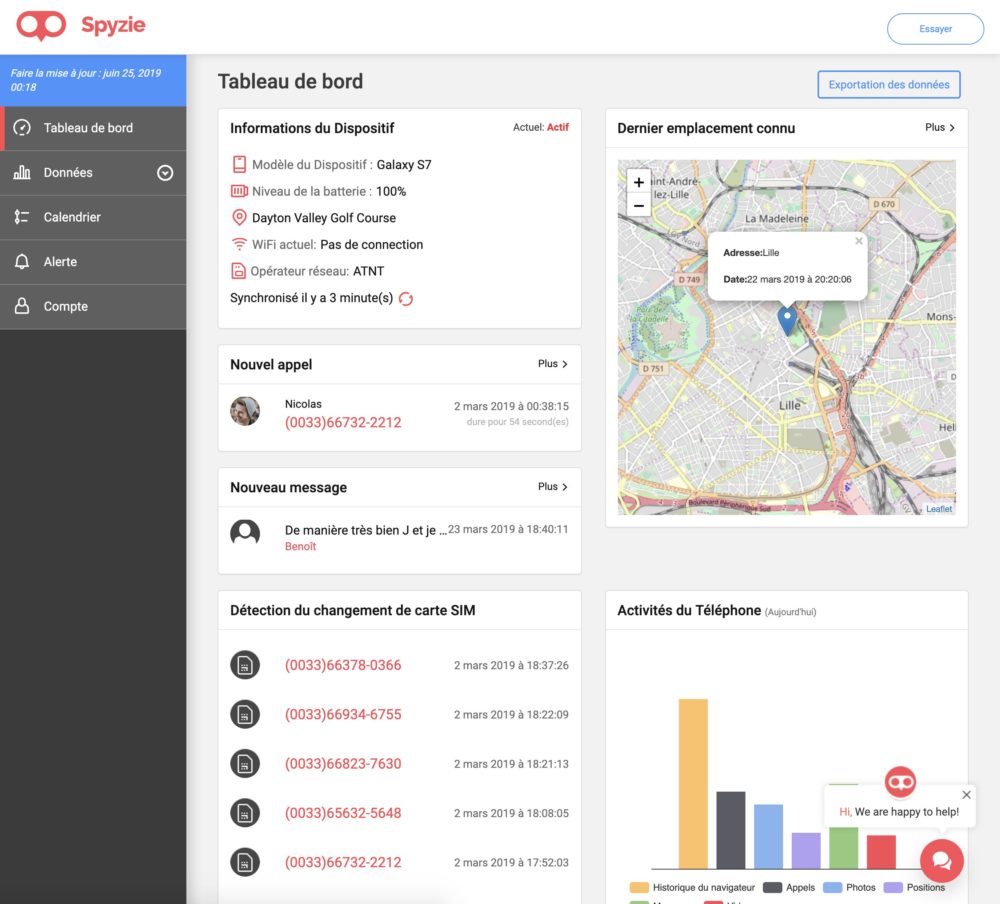Click the sync refresh icon
The height and width of the screenshot is (904, 1000).
406,299
